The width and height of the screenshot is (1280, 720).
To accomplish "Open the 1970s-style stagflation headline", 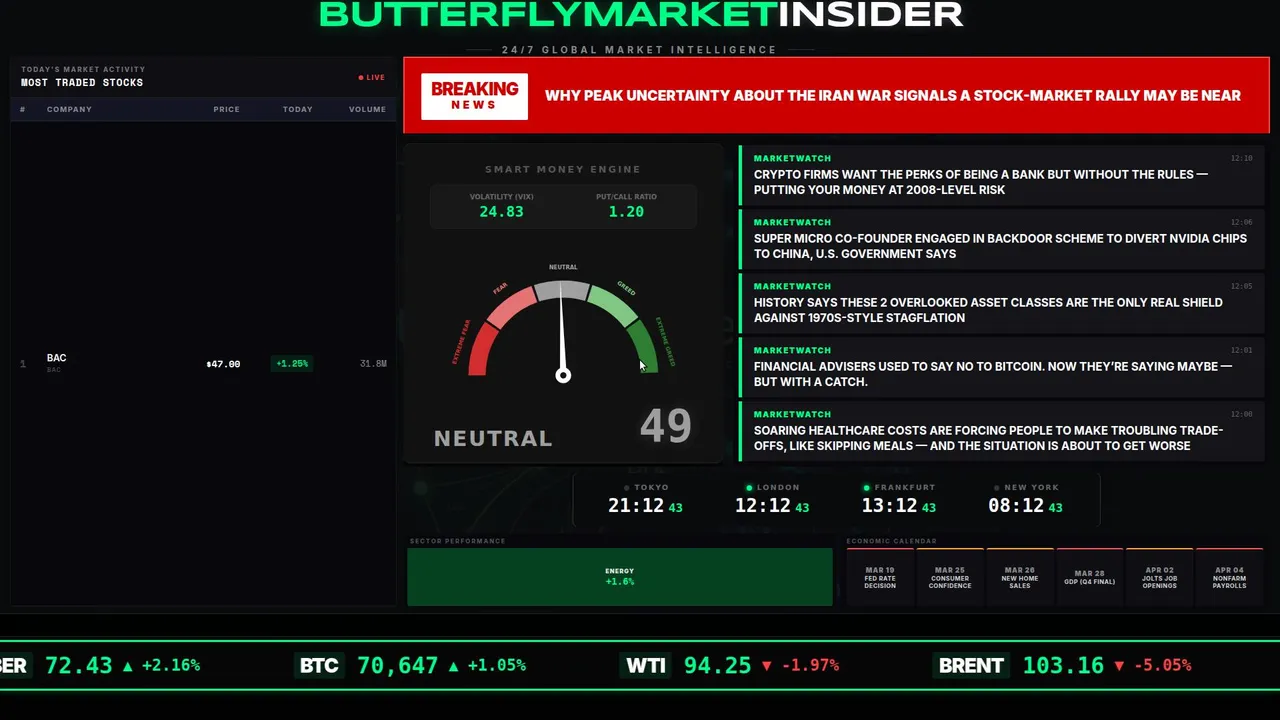I will pyautogui.click(x=1002, y=303).
